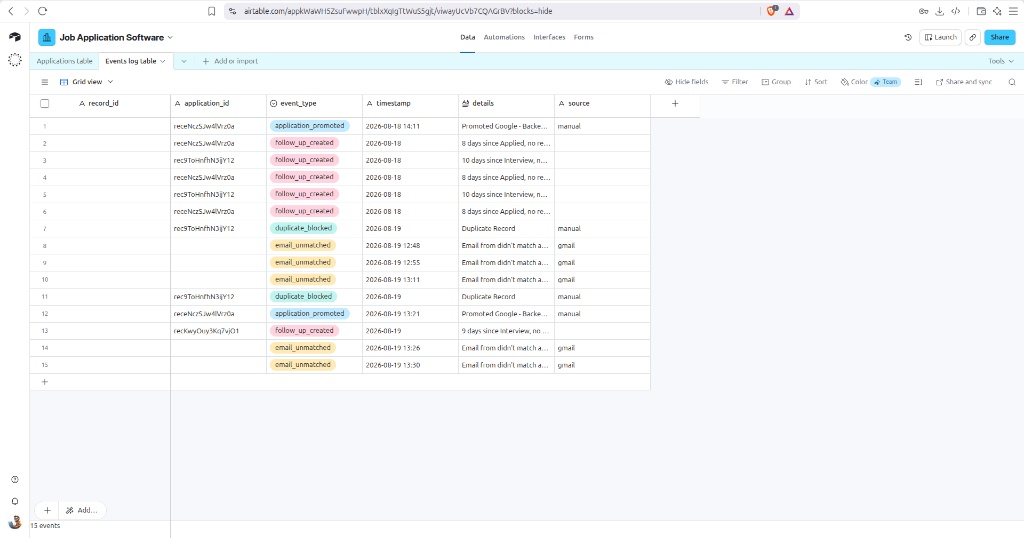
Task: Open the Automations tab
Action: [504, 37]
